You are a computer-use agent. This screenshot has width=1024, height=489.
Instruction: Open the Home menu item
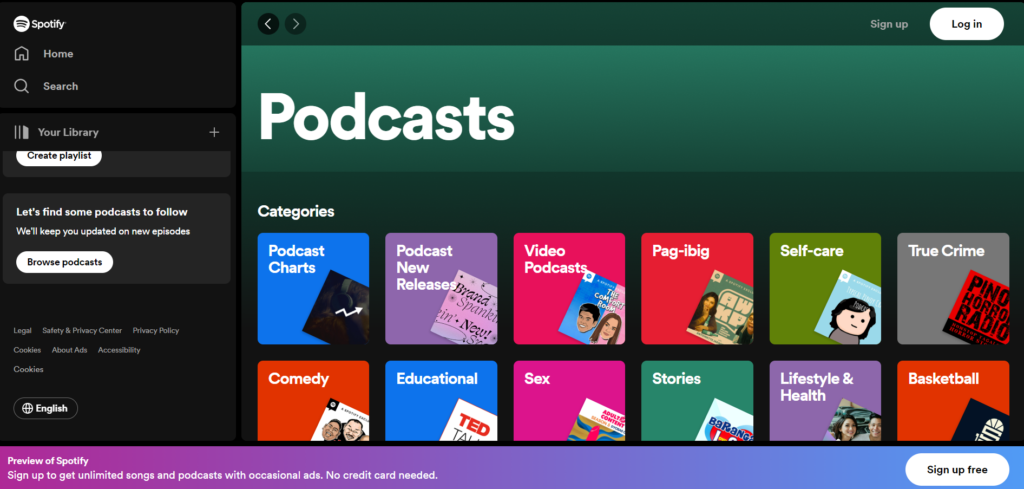58,54
